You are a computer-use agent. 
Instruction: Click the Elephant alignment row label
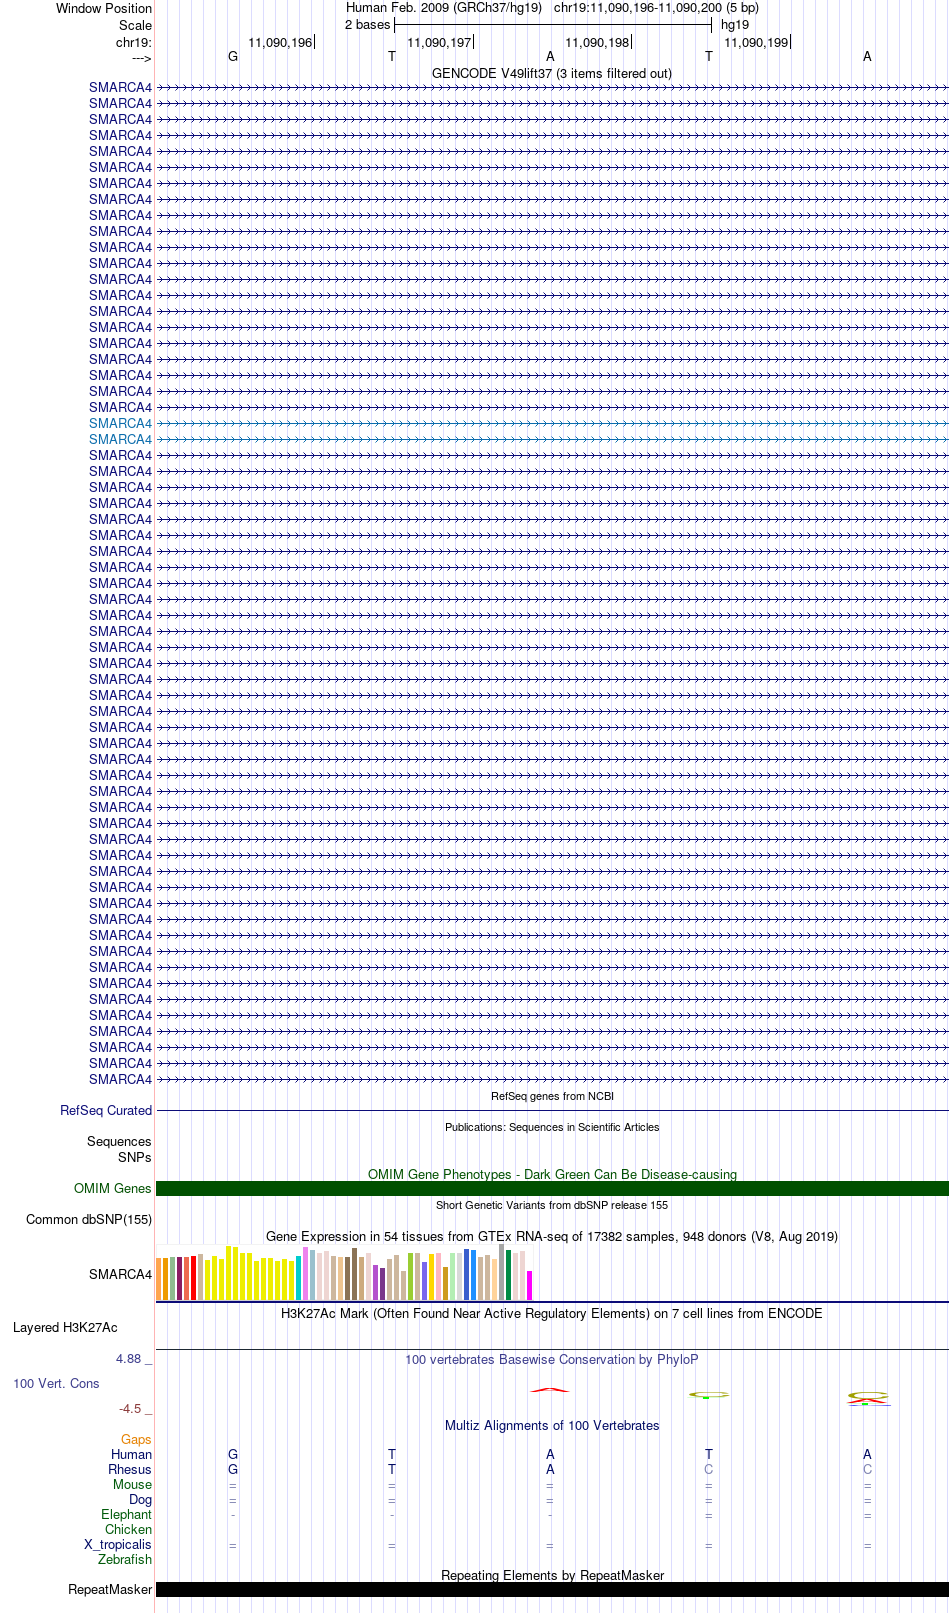point(126,1514)
